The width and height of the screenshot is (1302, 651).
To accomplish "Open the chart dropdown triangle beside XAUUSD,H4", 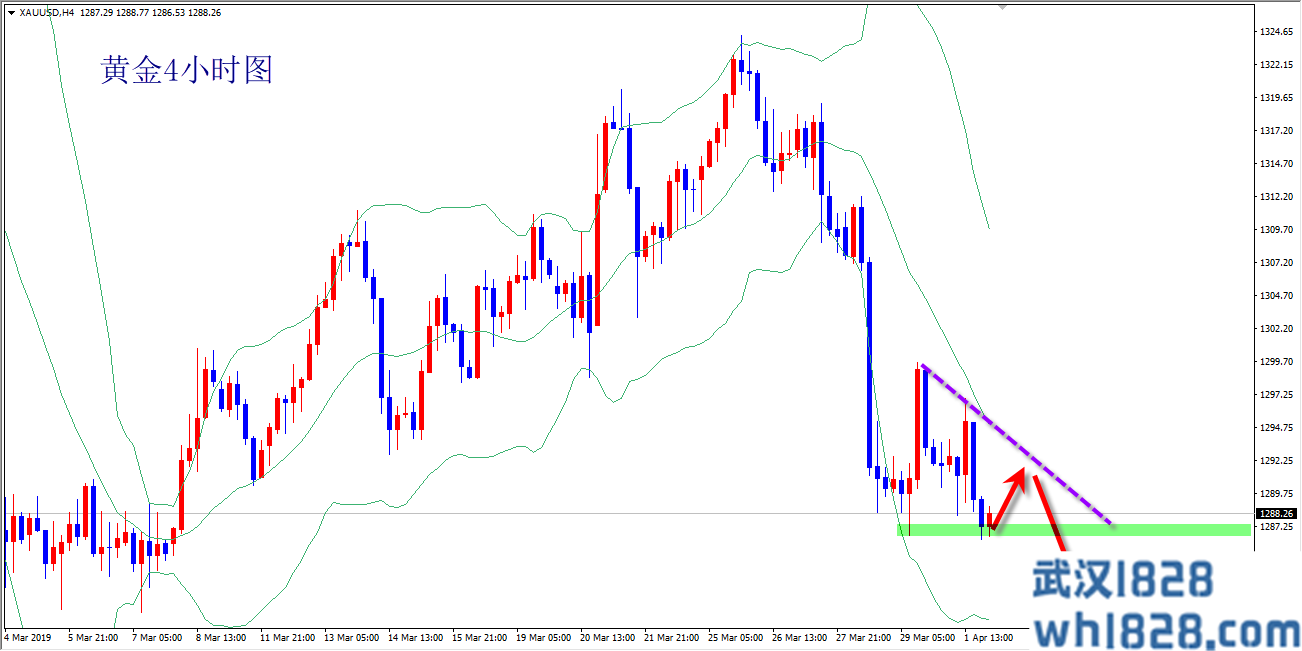I will [x=11, y=12].
